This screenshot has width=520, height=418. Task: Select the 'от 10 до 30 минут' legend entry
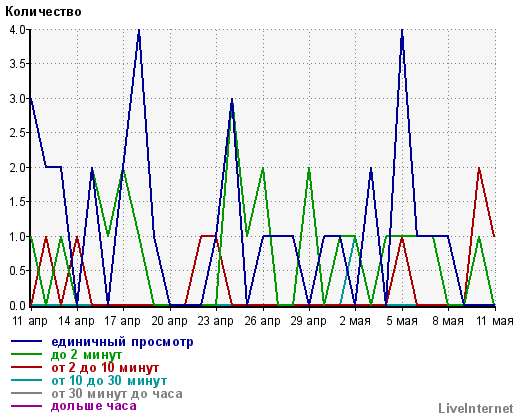coord(109,381)
